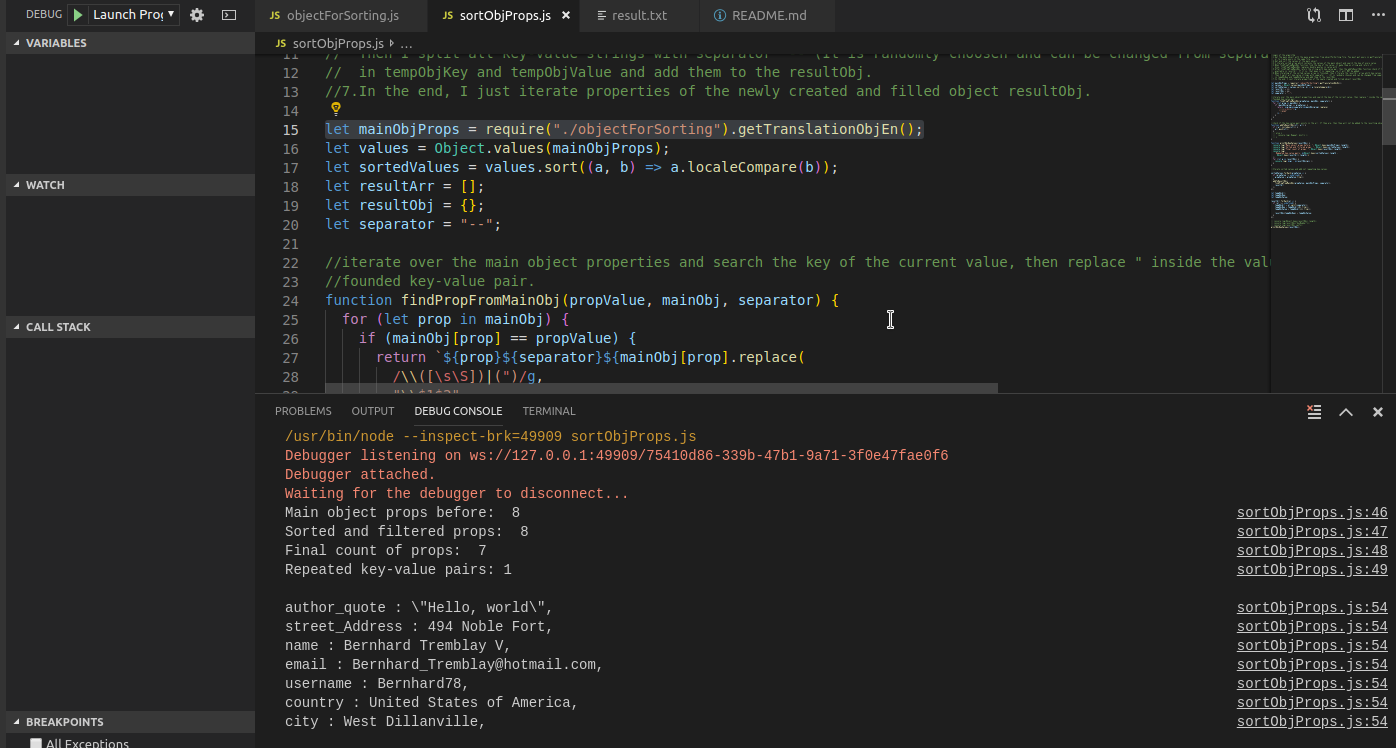Image resolution: width=1396 pixels, height=748 pixels.
Task: Click "Repeated key-value pairs: 1" output line
Action: [398, 570]
